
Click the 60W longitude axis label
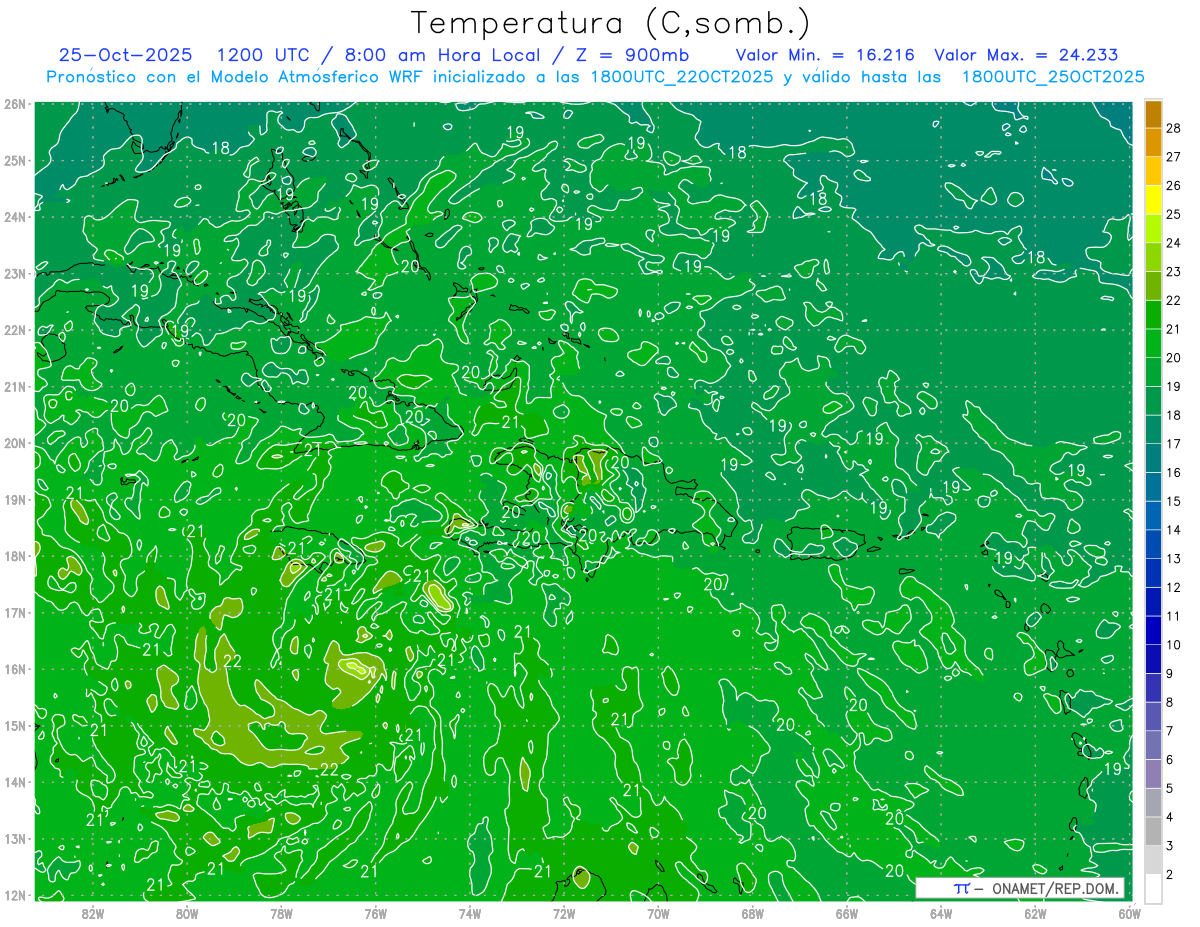click(x=1129, y=913)
